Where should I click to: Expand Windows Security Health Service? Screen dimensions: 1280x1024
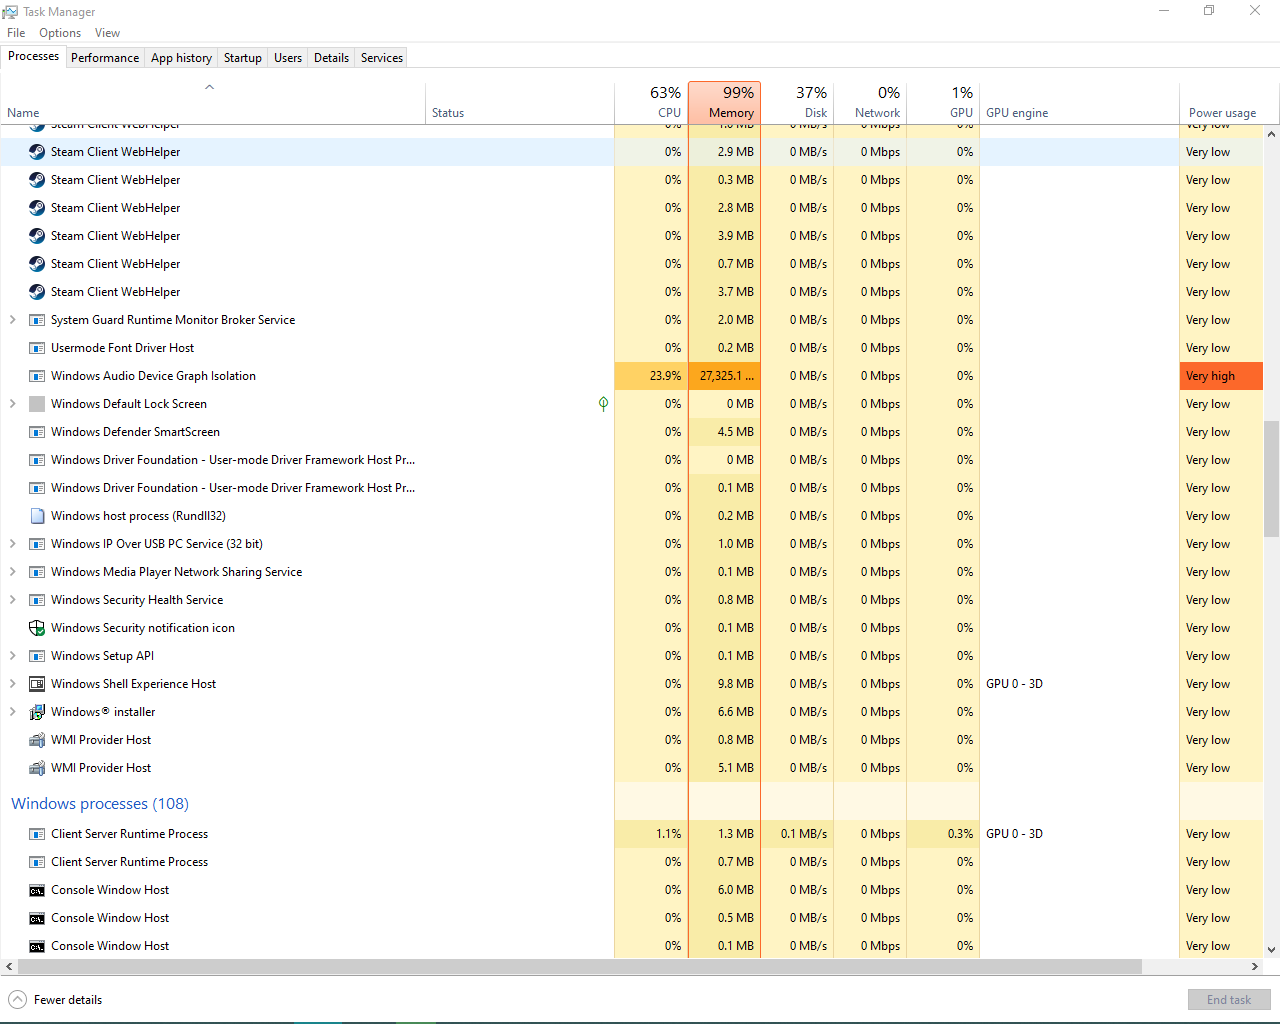(x=12, y=600)
